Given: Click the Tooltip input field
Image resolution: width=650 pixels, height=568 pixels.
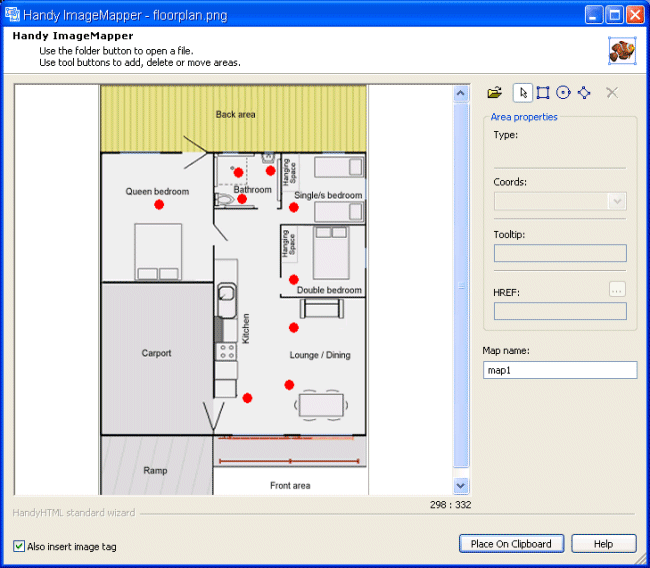Looking at the screenshot, I should click(x=560, y=253).
